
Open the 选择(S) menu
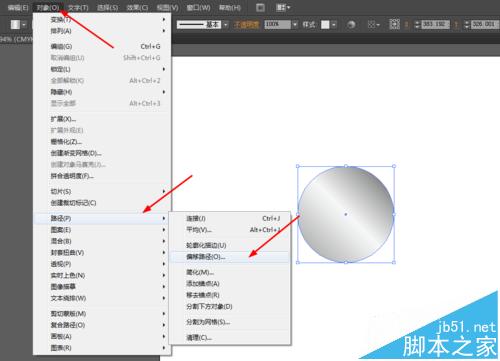tap(107, 7)
